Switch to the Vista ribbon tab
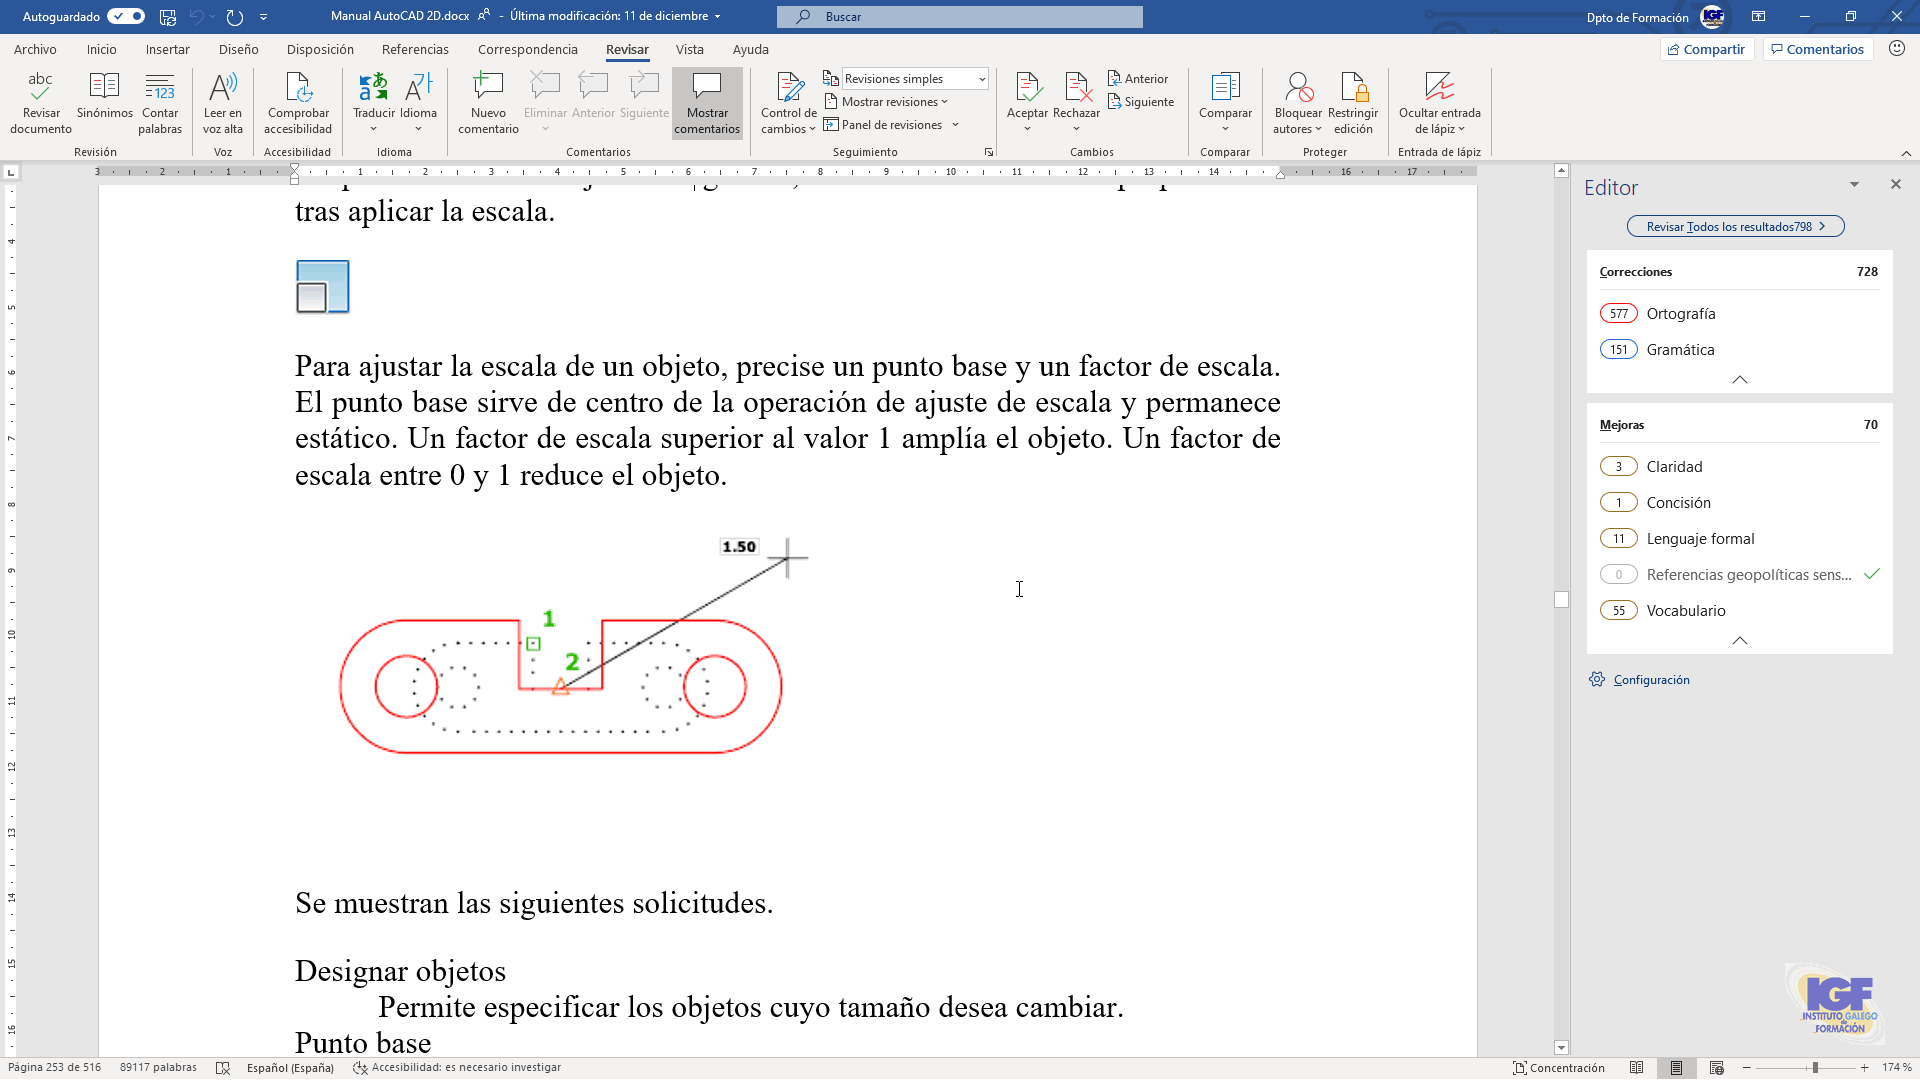Screen dimensions: 1920x1080 (691, 49)
